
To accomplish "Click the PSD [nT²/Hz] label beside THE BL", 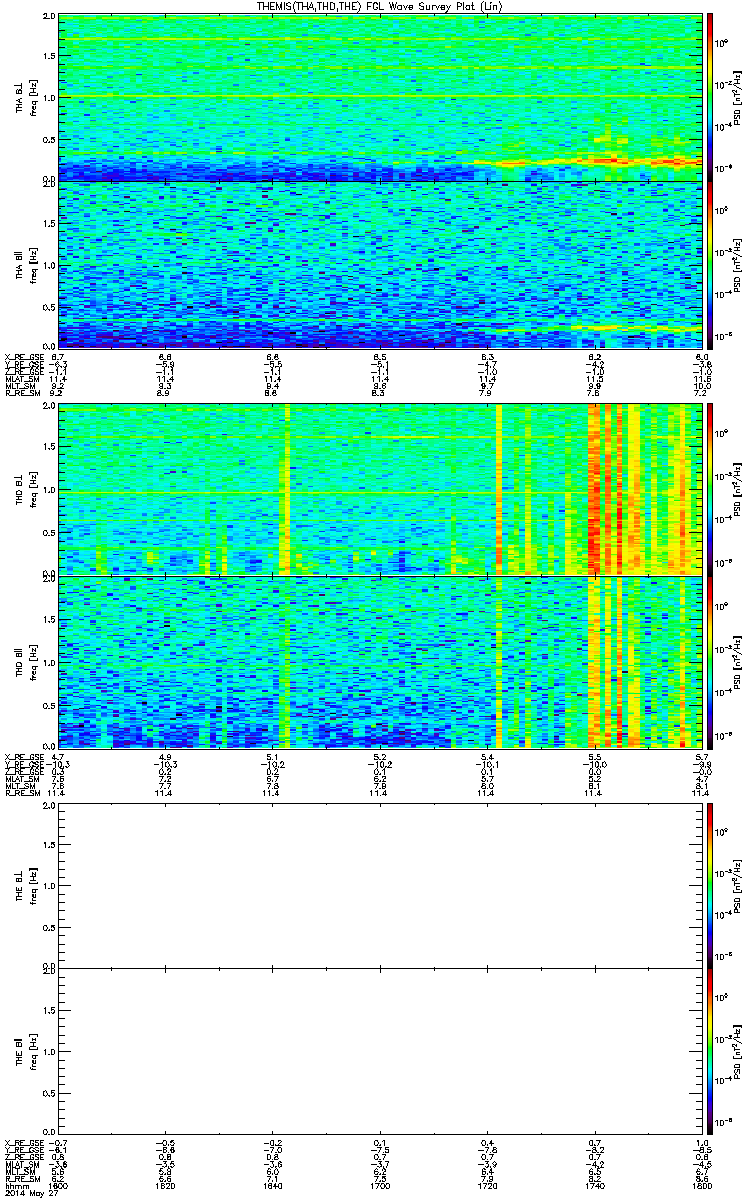I will pyautogui.click(x=738, y=884).
